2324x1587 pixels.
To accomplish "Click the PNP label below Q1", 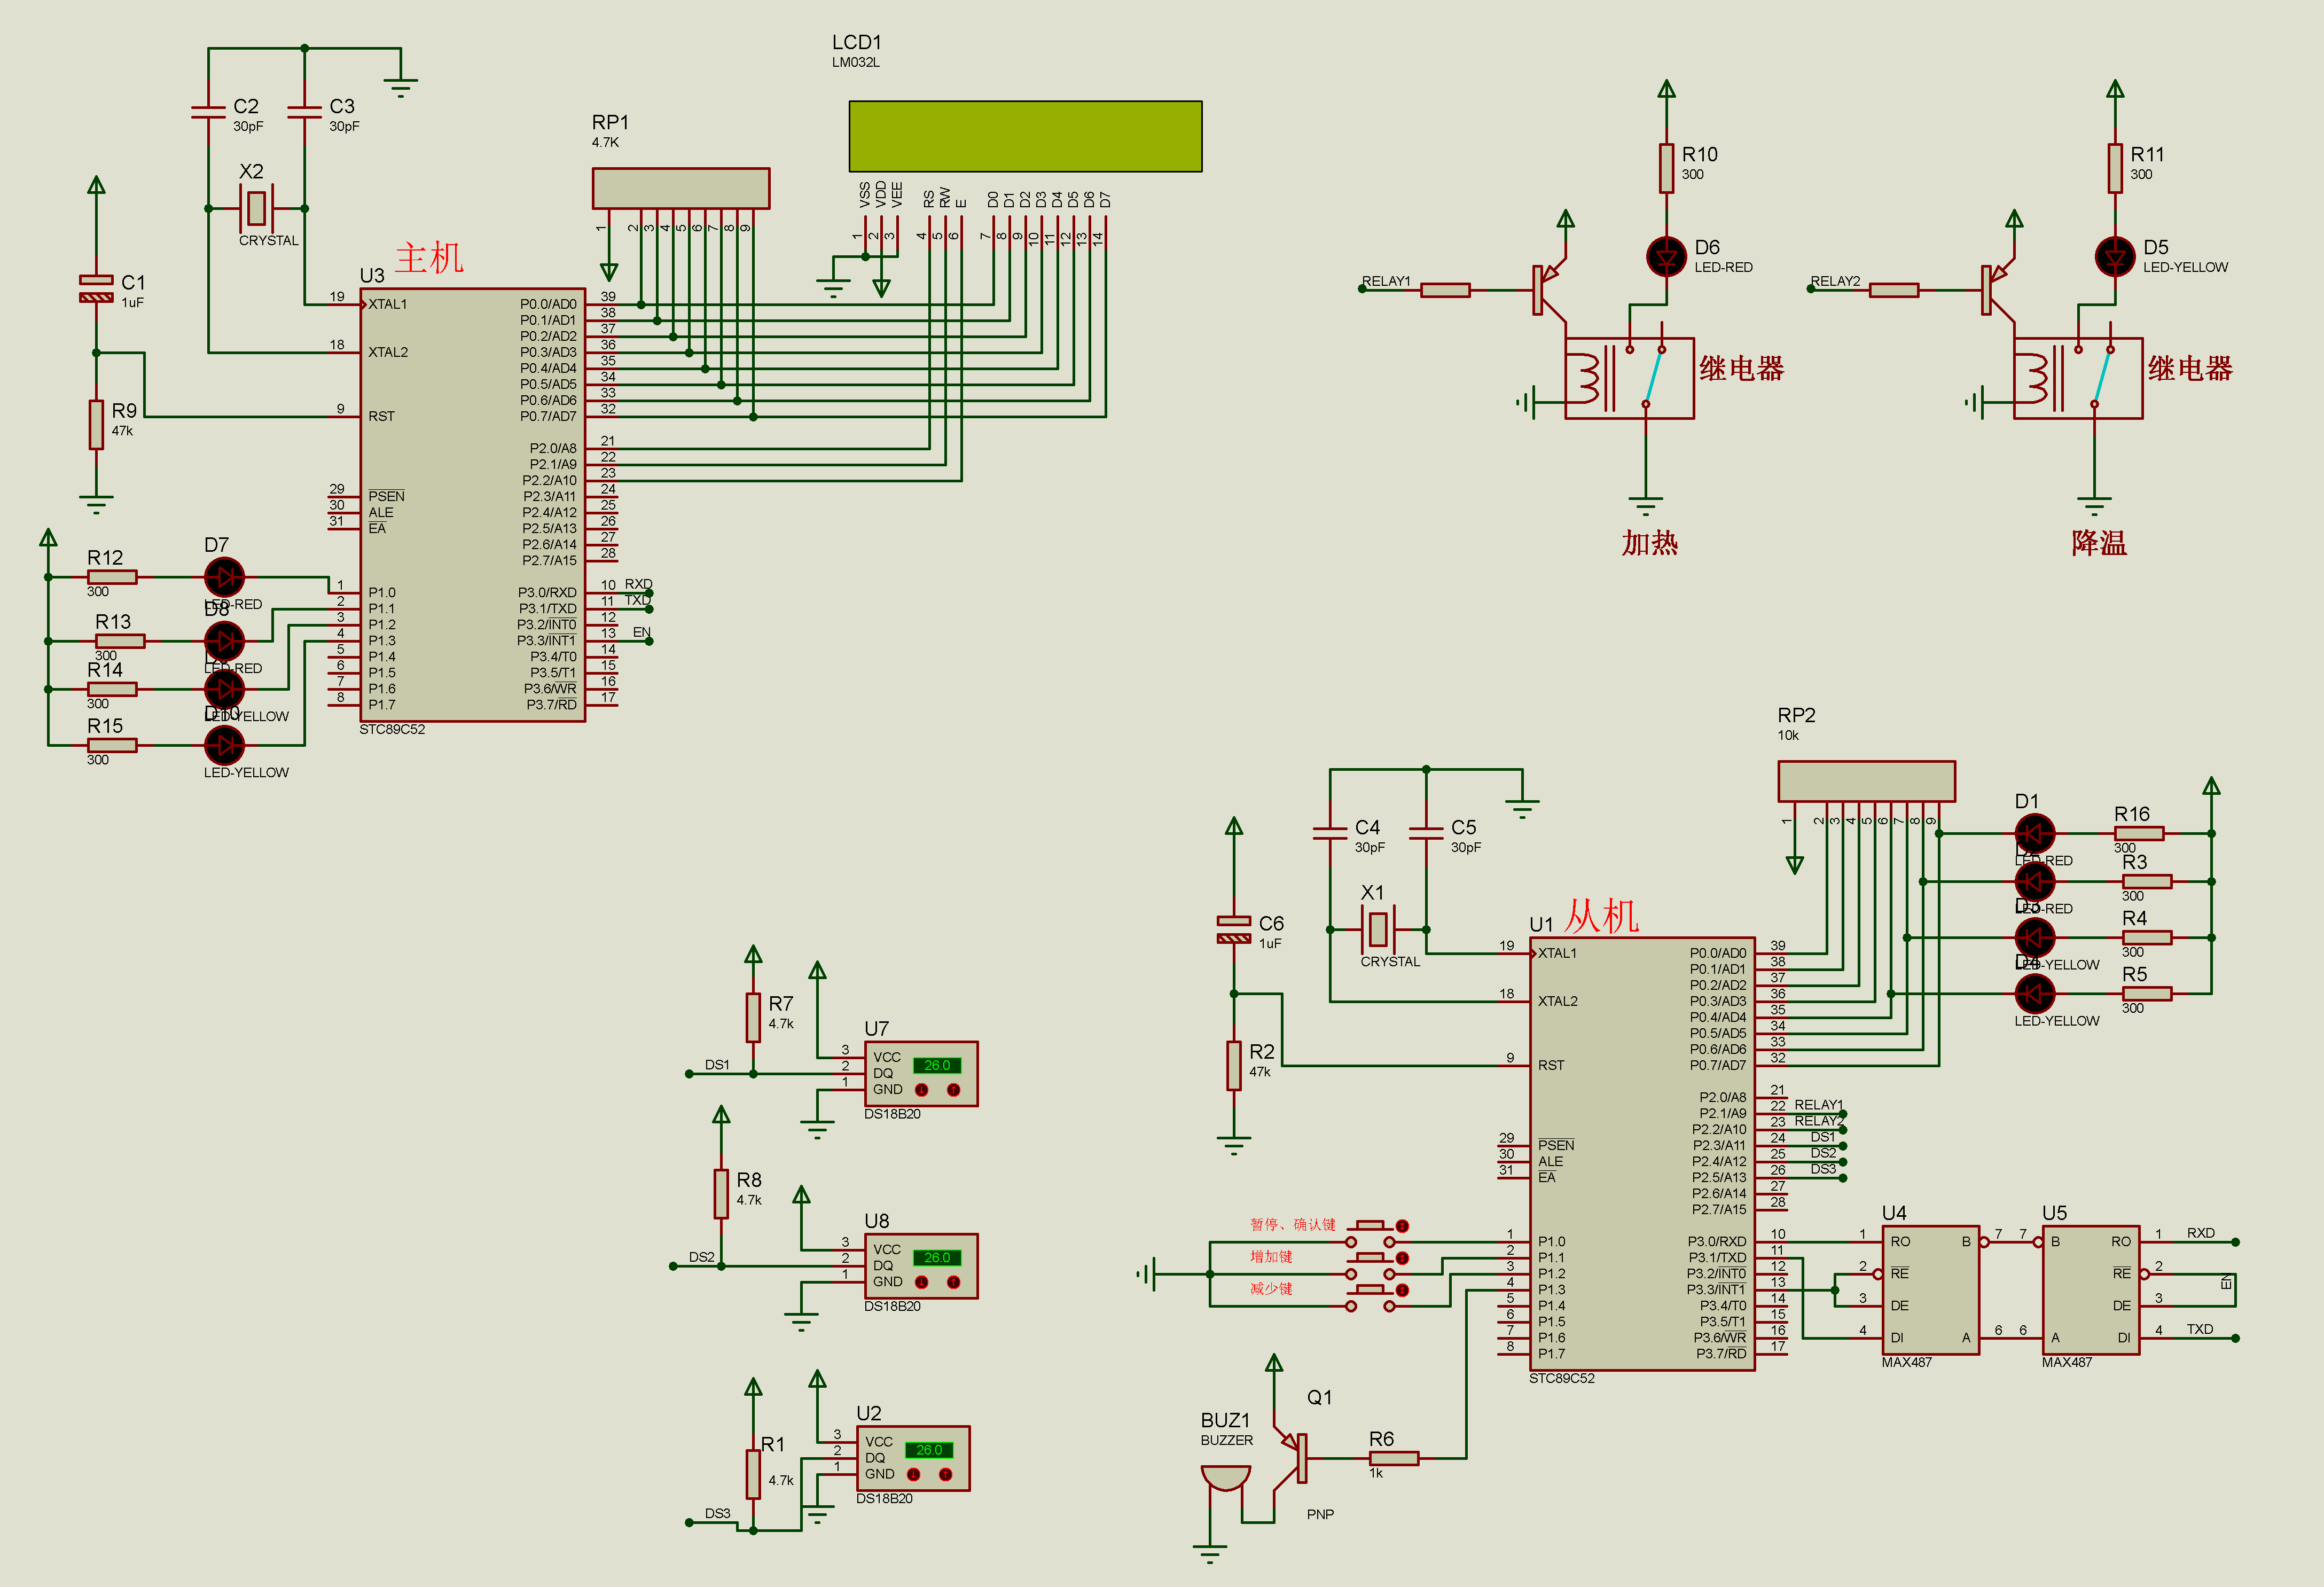I will (x=1320, y=1514).
